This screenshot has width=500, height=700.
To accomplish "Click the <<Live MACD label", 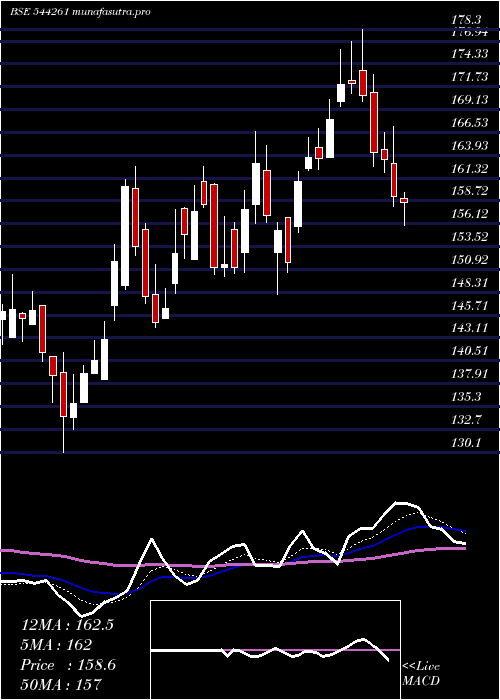I will click(421, 674).
